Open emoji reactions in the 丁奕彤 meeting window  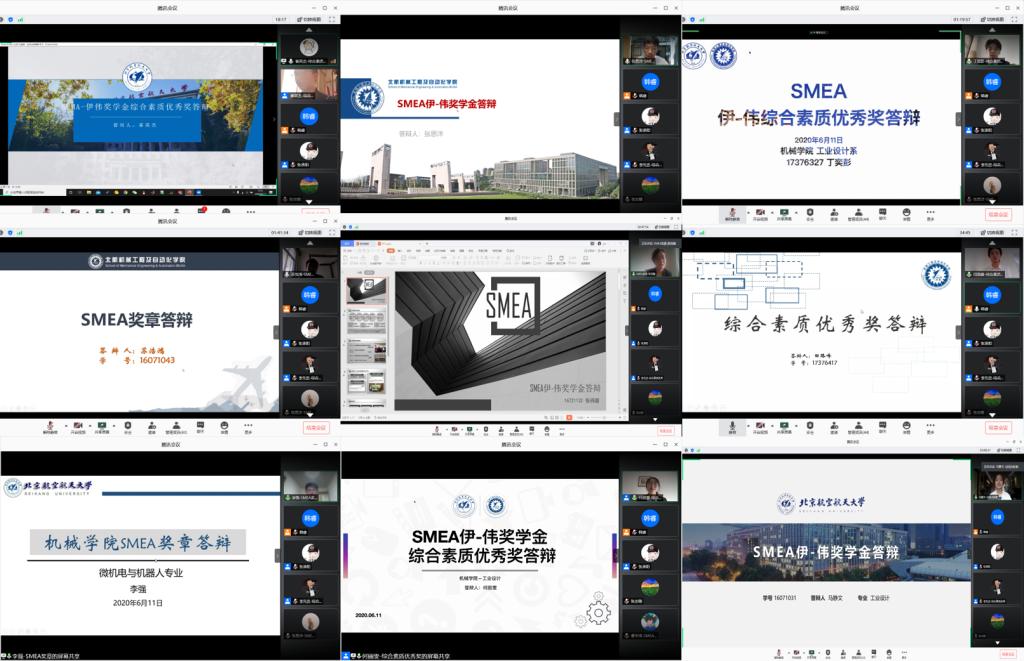click(x=906, y=213)
